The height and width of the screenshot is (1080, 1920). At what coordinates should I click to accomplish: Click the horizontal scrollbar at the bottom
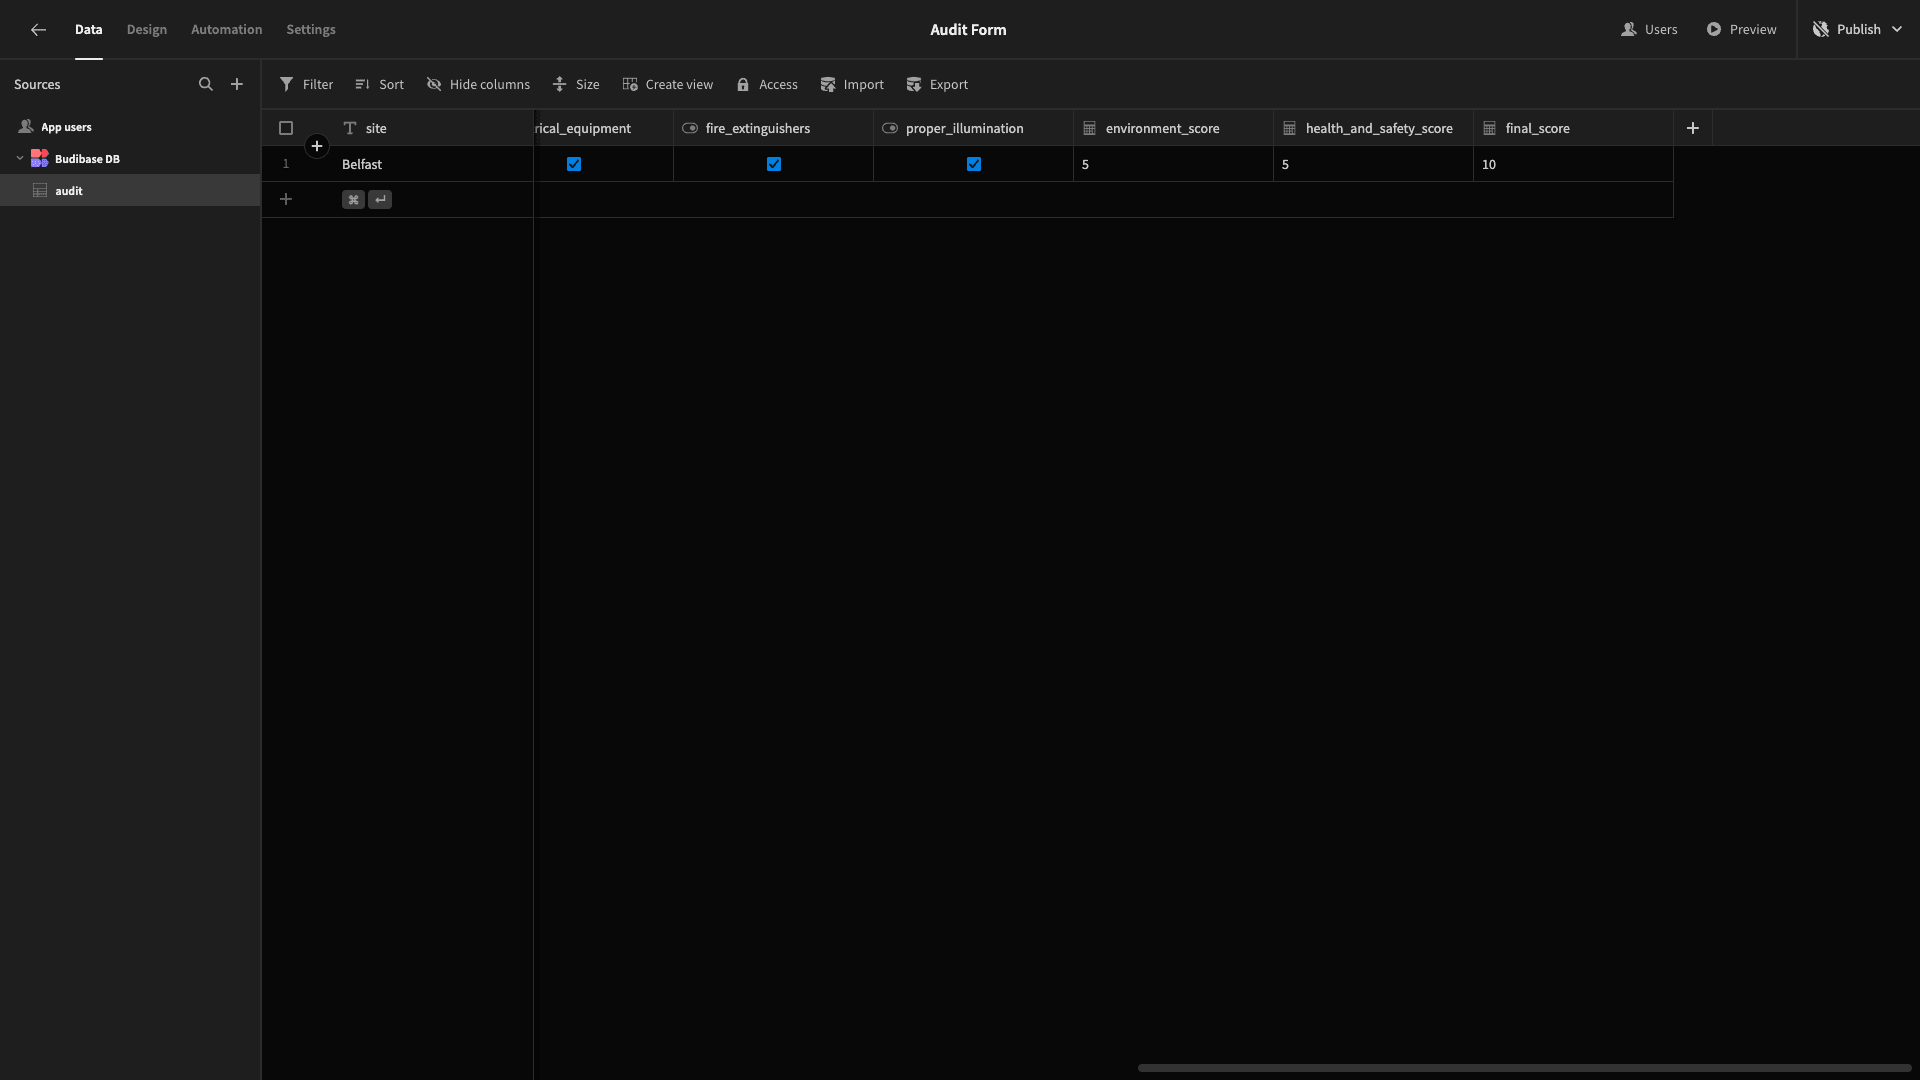[x=1524, y=1068]
